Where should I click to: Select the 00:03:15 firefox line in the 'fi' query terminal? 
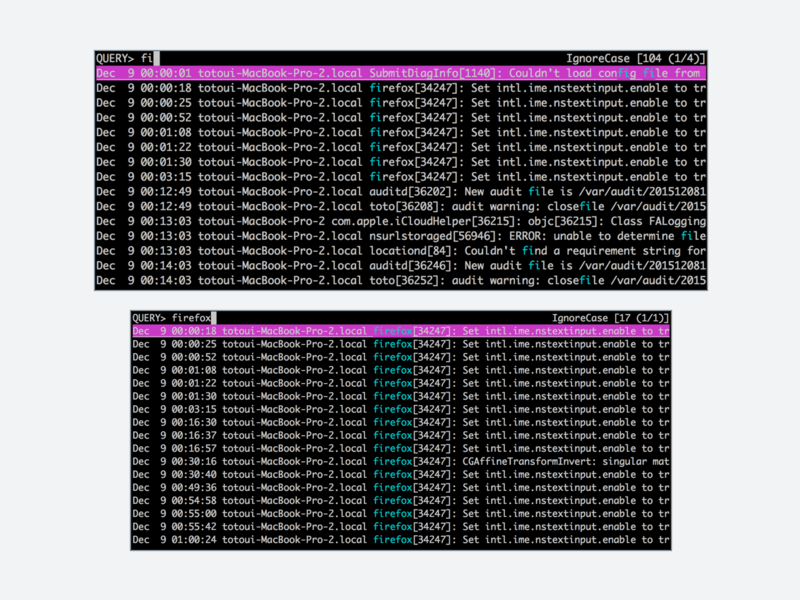coord(401,177)
